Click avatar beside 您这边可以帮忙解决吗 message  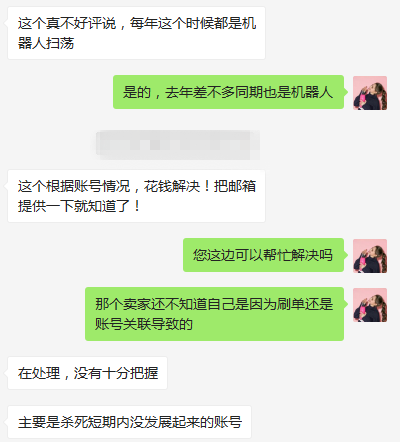tap(370, 256)
